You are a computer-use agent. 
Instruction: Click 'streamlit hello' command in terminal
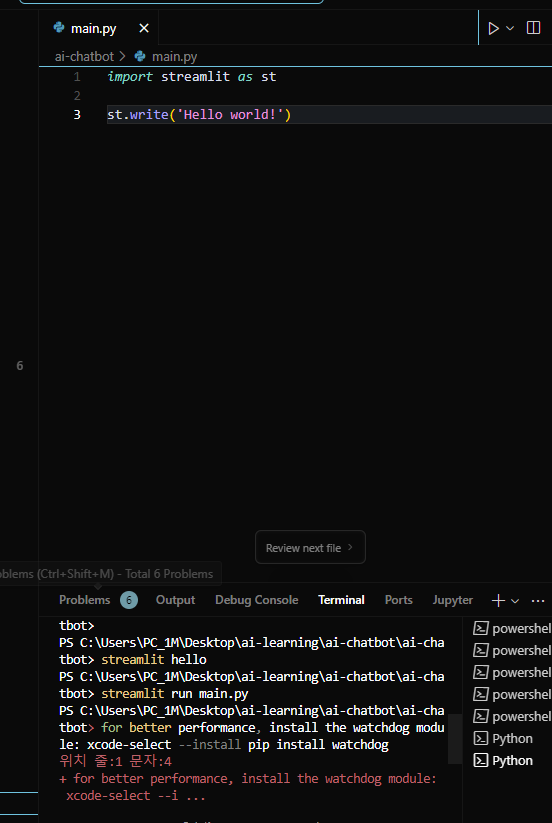154,659
